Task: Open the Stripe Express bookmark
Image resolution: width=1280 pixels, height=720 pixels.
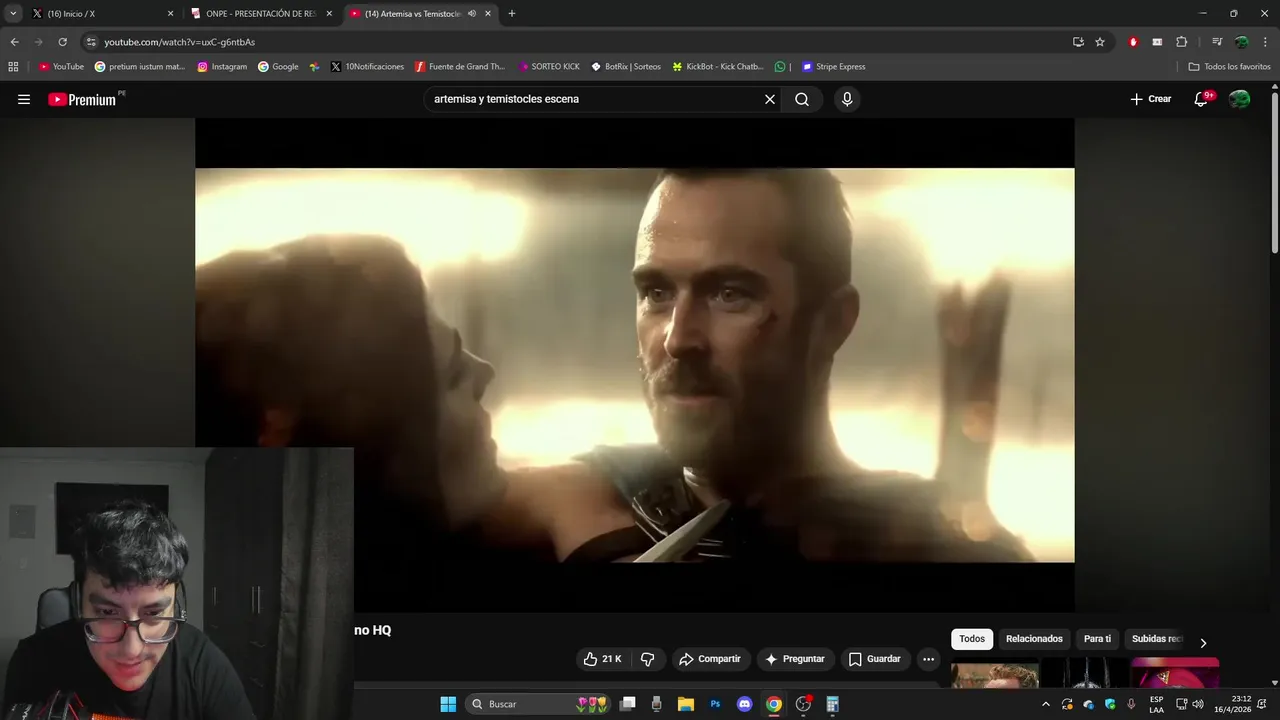Action: coord(833,67)
